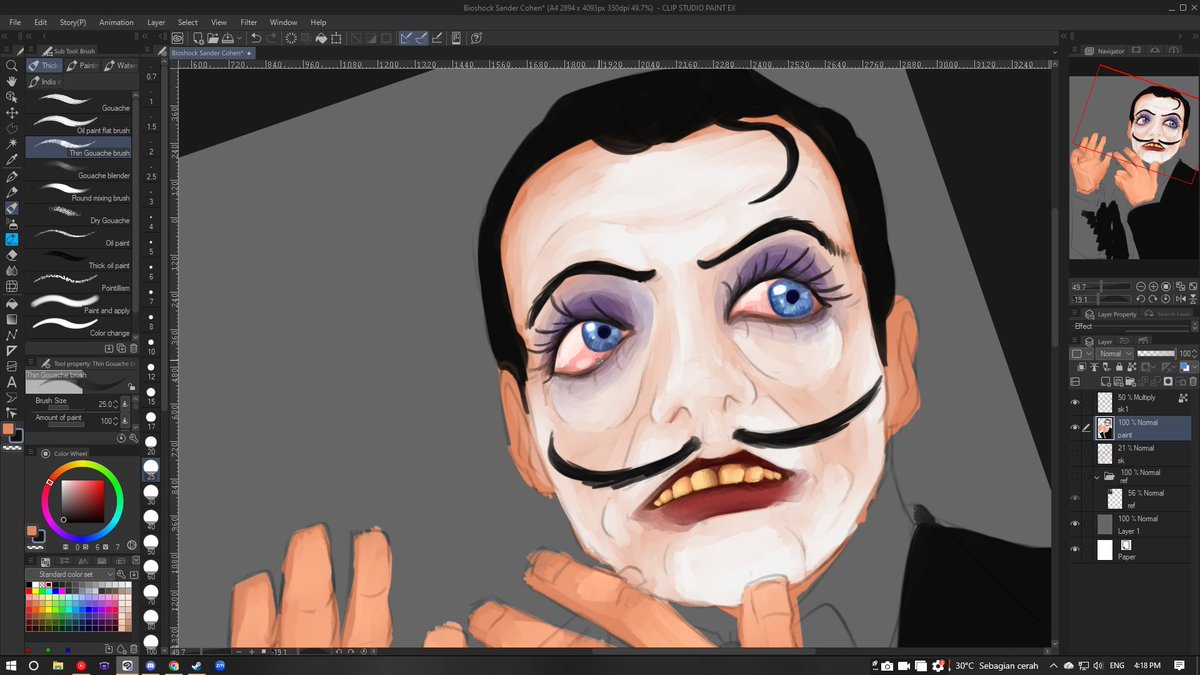Toggle visibility of ref folder layer

click(x=1075, y=477)
